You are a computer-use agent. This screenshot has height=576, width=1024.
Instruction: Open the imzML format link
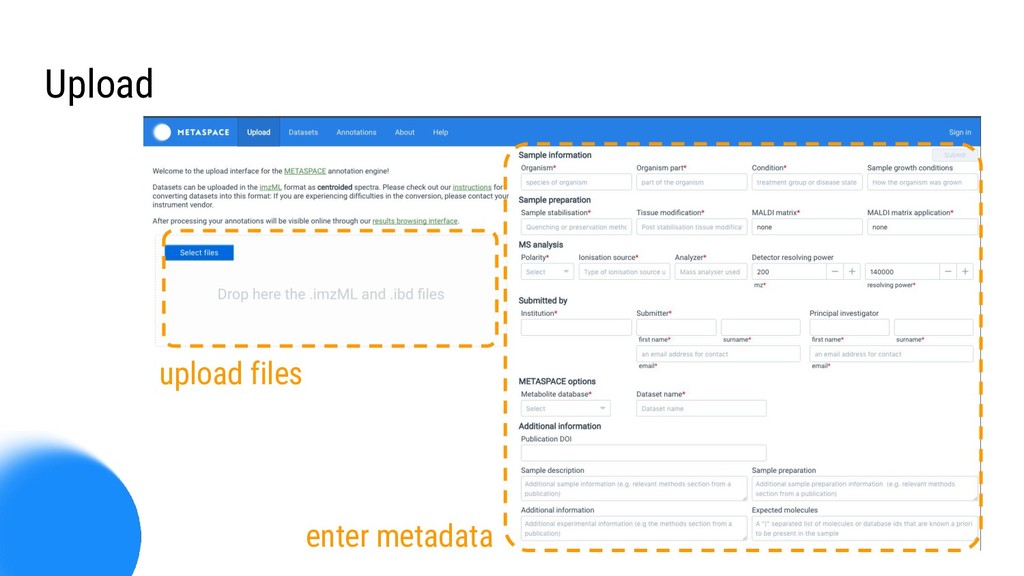tap(270, 187)
